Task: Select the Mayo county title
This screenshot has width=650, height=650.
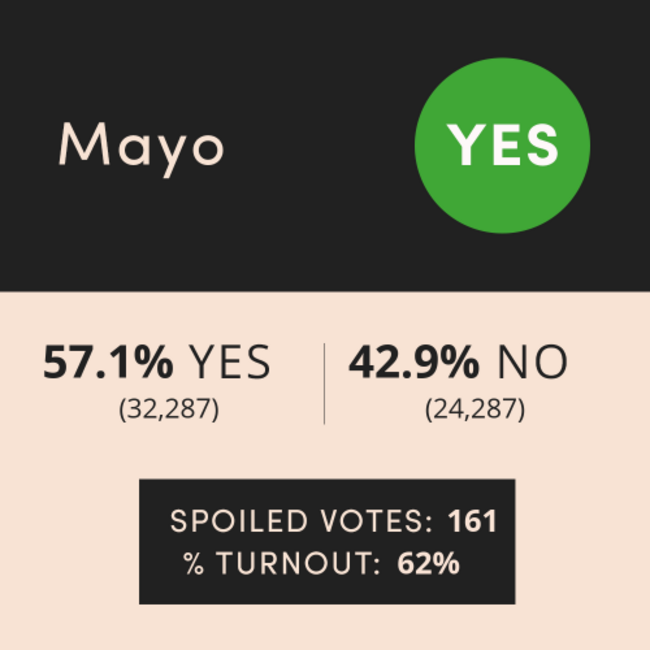Action: [142, 150]
